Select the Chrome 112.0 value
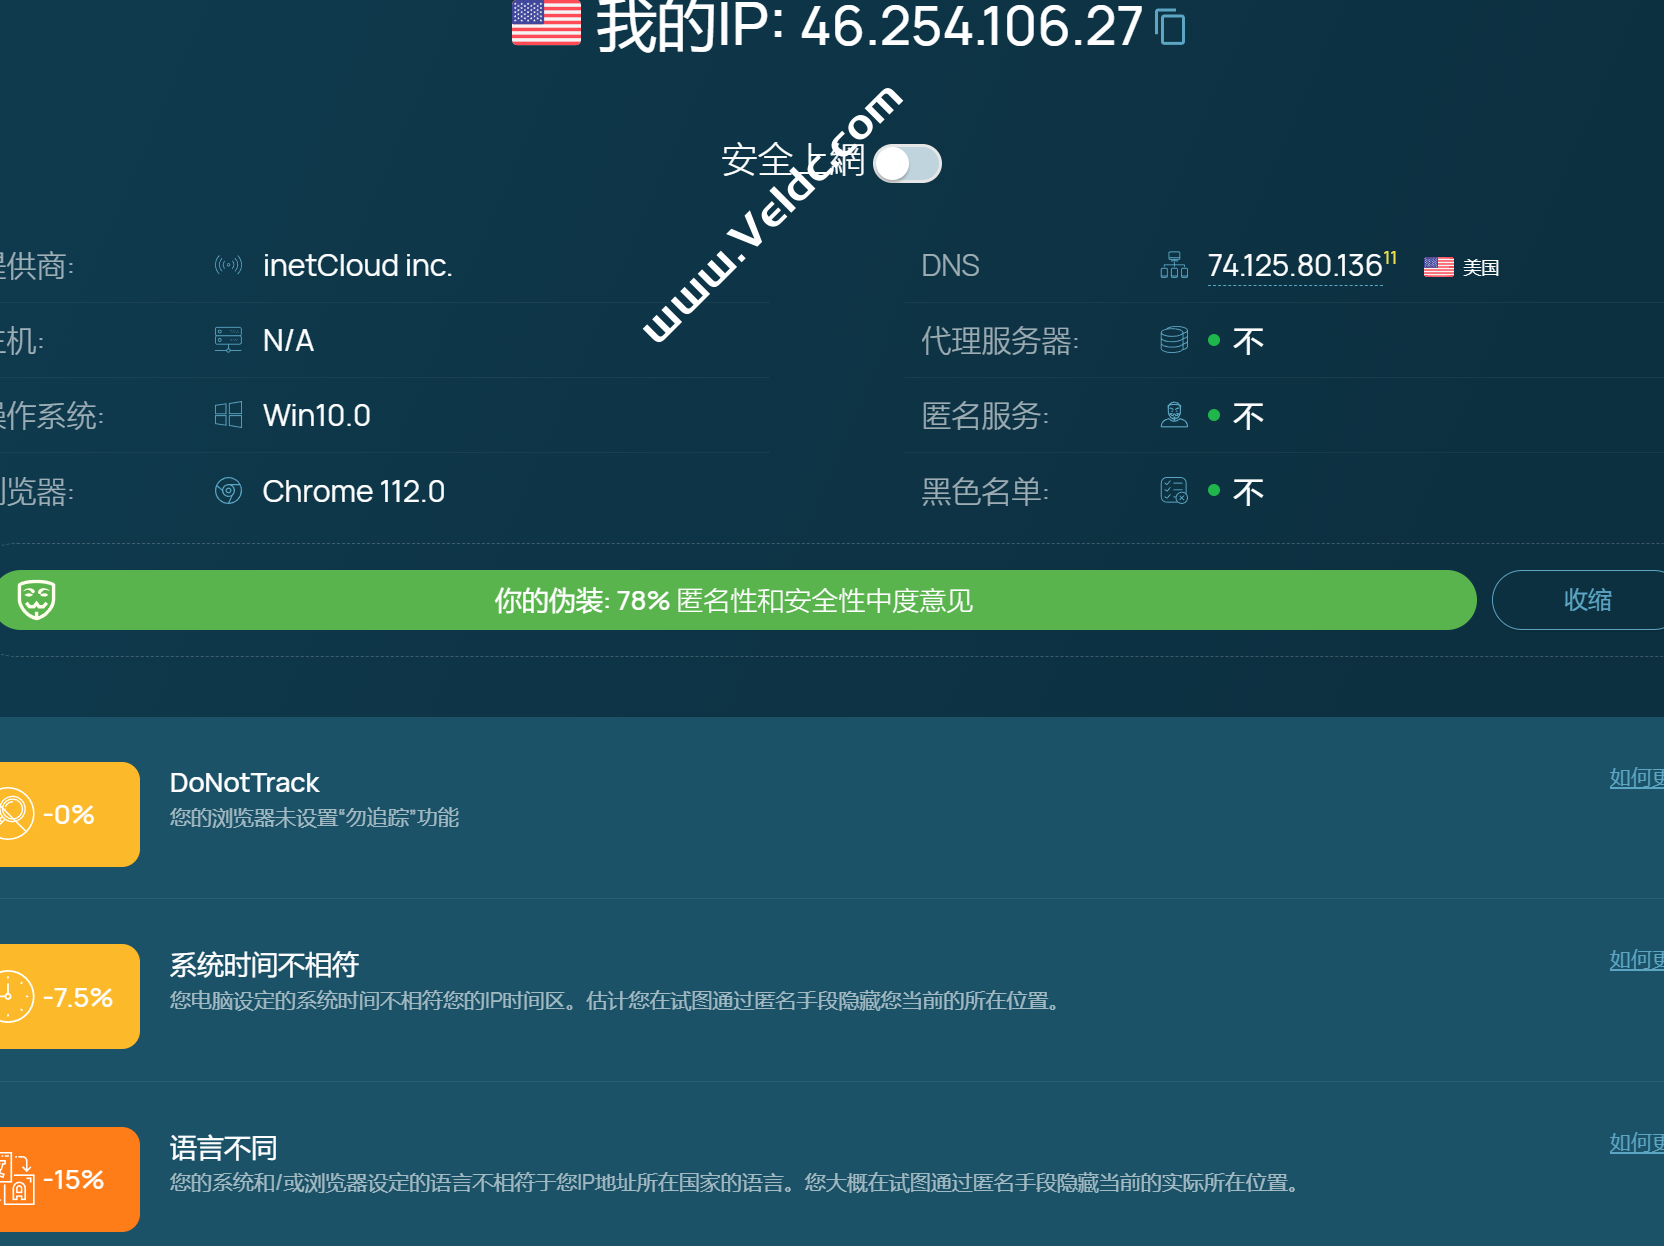The image size is (1664, 1246). point(353,491)
